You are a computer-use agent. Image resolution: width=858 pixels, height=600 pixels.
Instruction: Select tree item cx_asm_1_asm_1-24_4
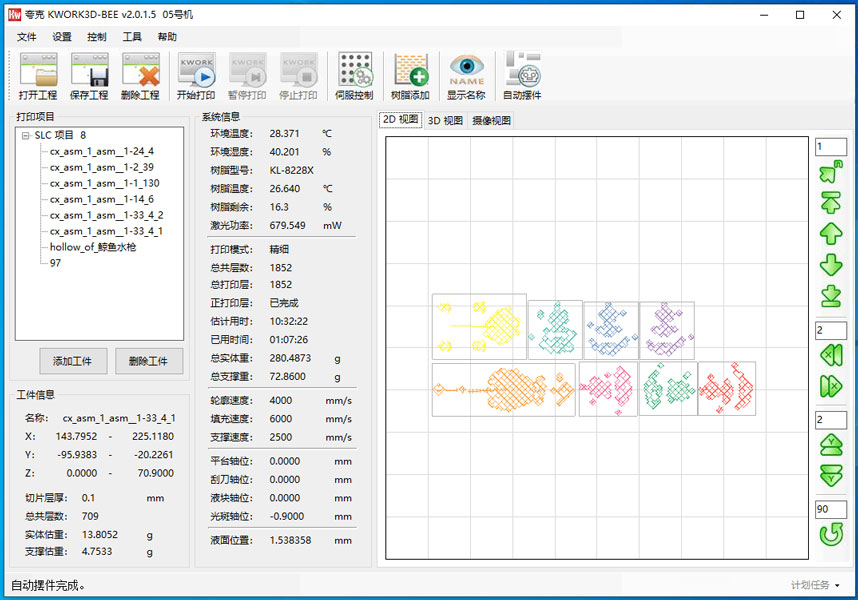click(102, 152)
